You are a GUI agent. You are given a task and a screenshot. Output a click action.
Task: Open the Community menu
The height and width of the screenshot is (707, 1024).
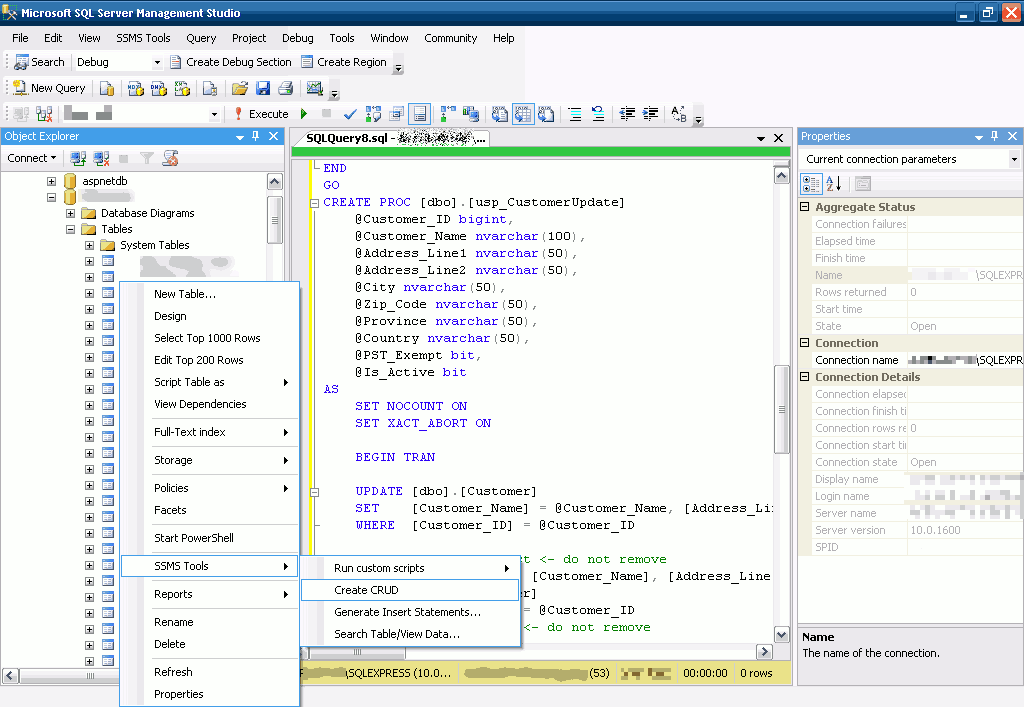click(451, 38)
